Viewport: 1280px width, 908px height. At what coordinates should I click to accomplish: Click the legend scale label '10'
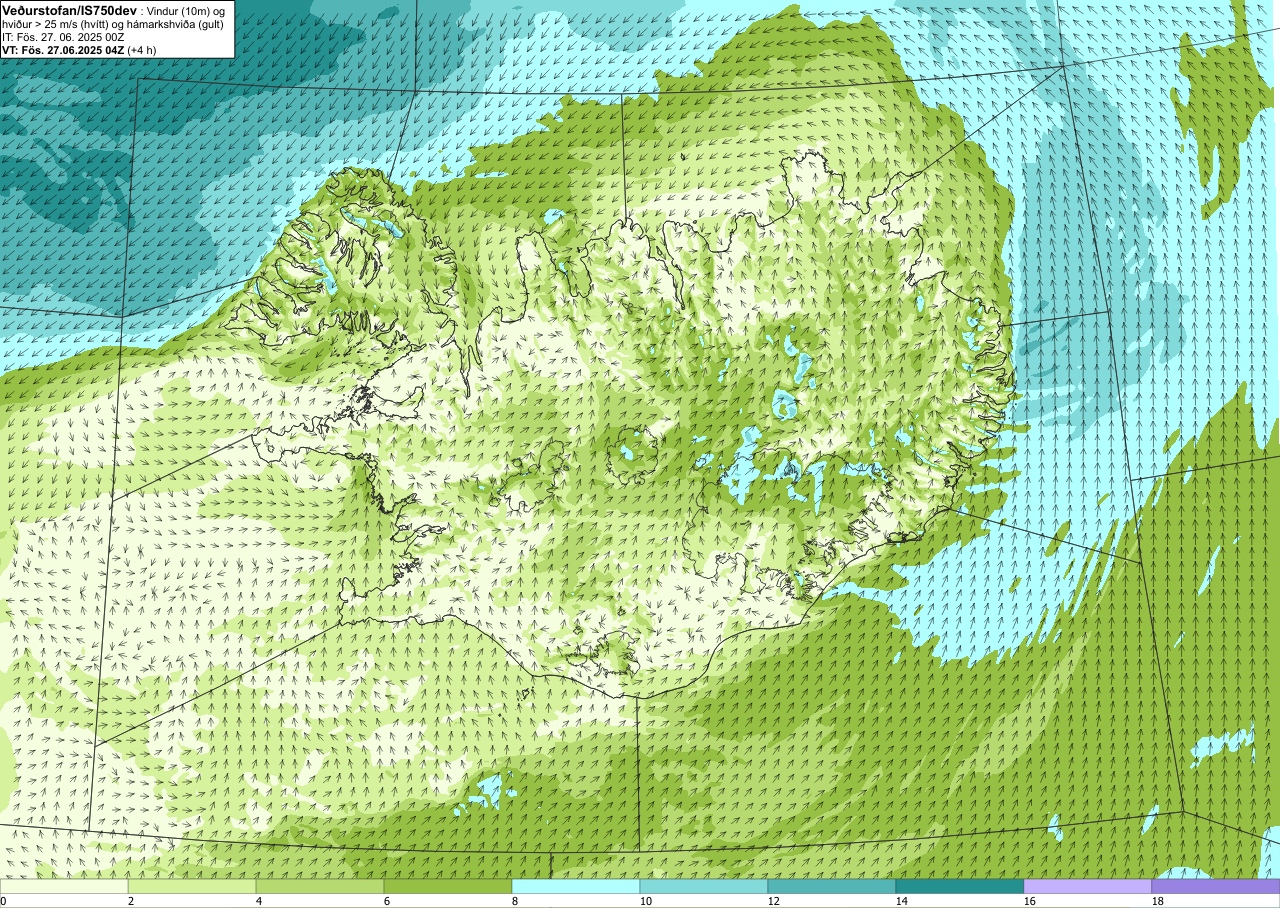[646, 901]
